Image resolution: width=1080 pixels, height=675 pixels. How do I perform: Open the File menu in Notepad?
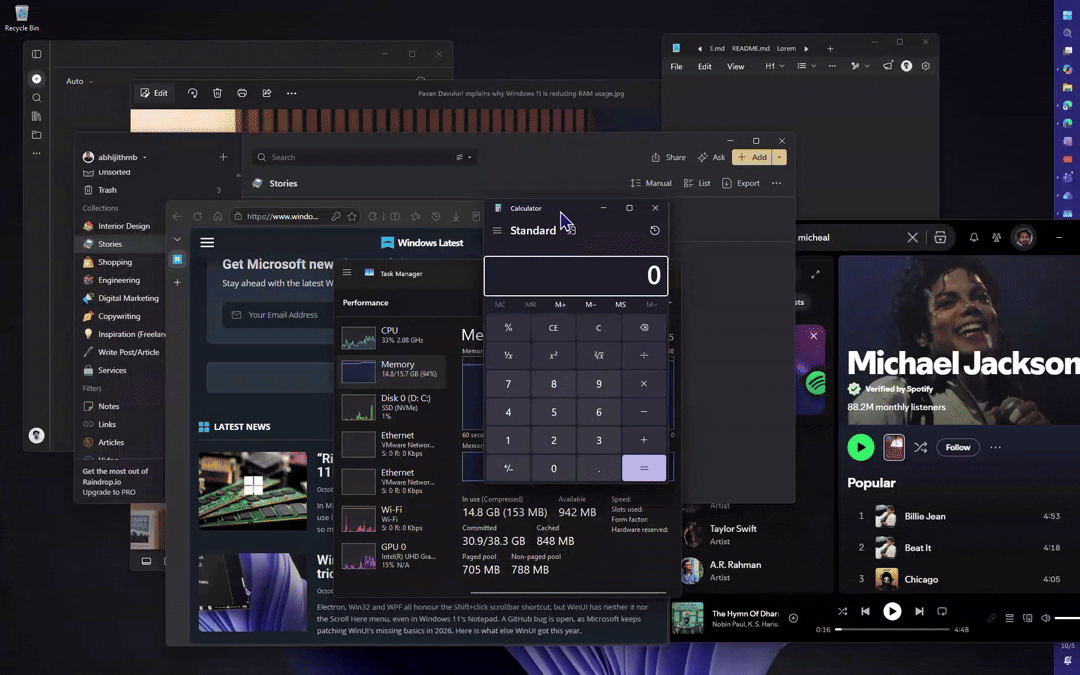coord(676,67)
